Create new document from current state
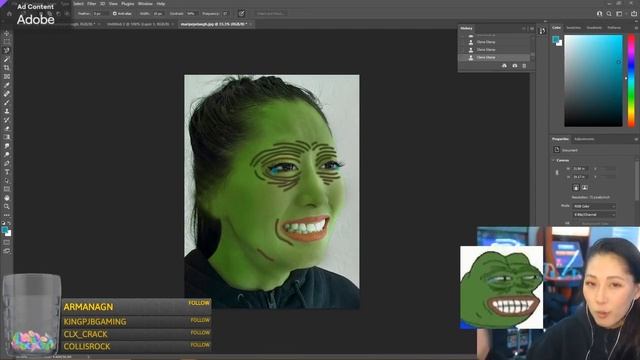Screen dimensions: 640x360 504,66
